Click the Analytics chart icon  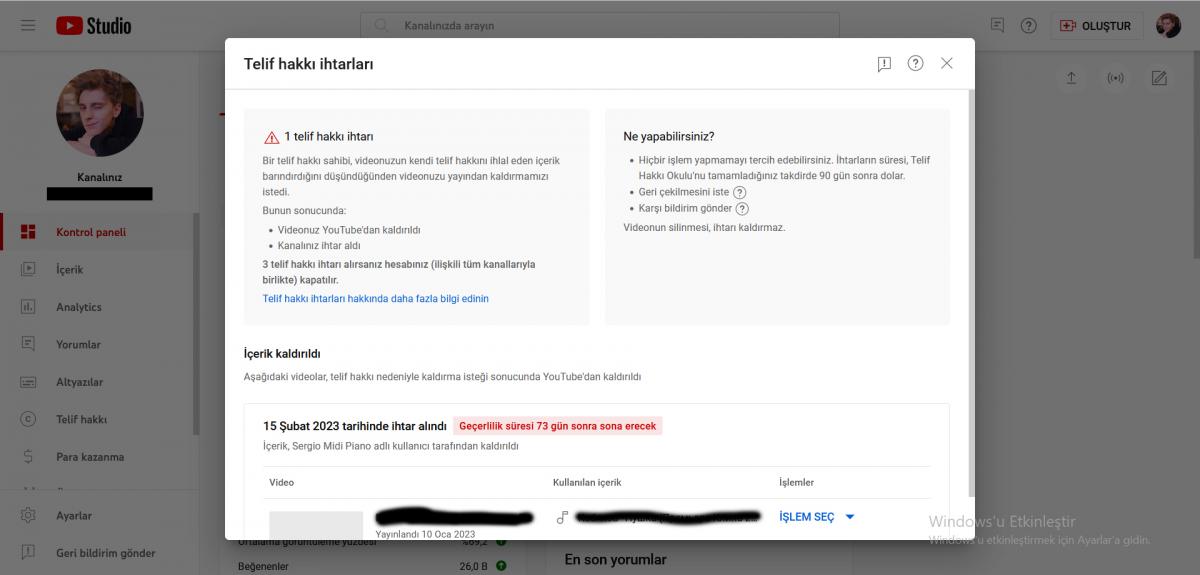click(x=28, y=307)
